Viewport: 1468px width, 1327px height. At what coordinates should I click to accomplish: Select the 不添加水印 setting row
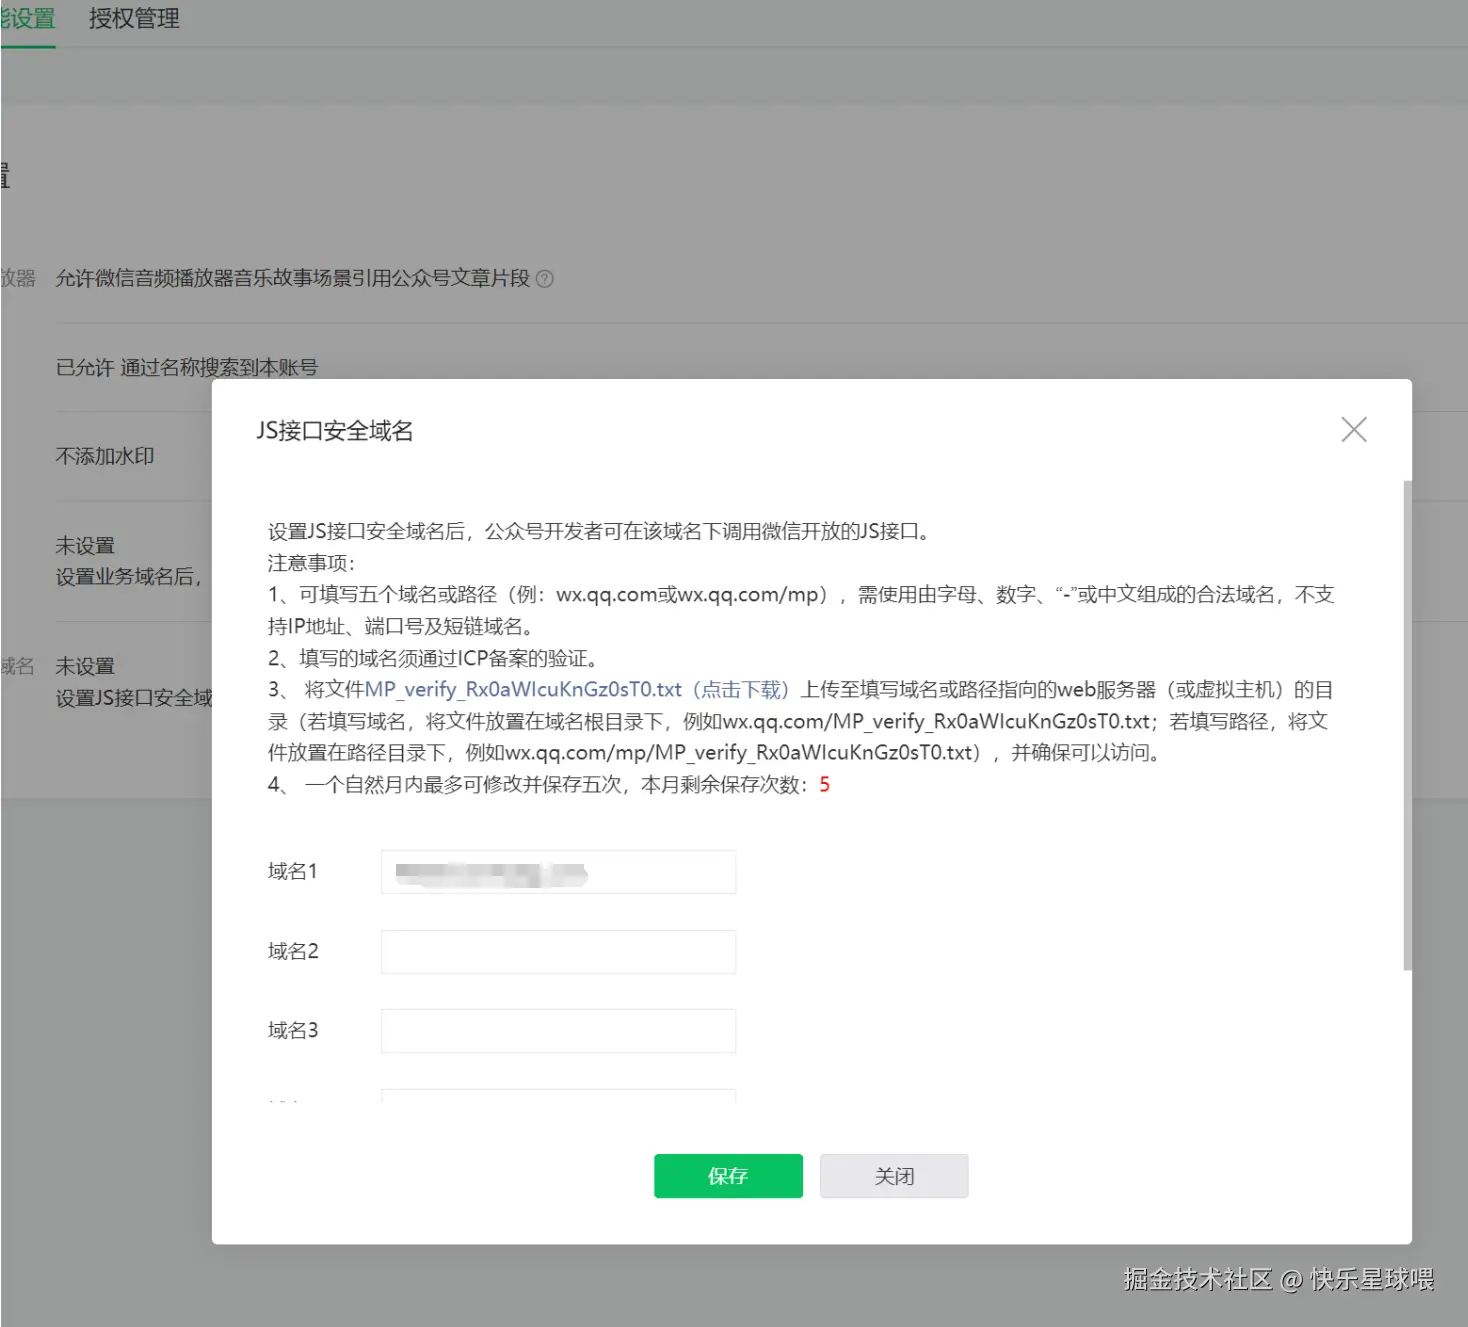(x=104, y=456)
